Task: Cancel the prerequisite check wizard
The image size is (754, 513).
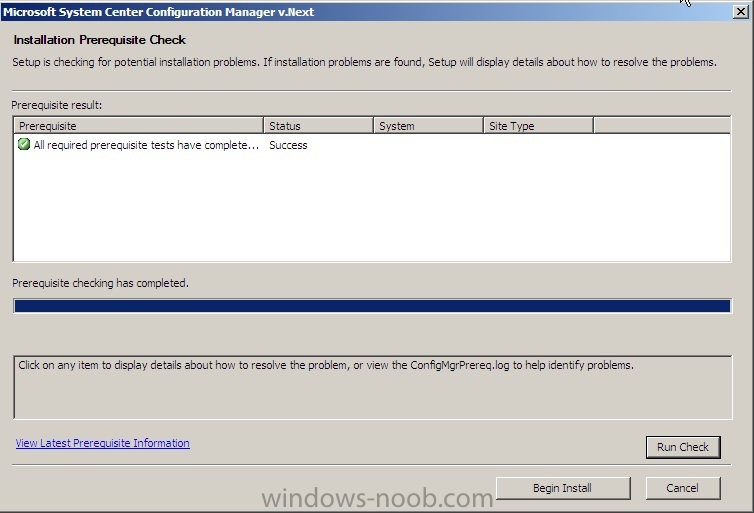Action: (x=683, y=488)
